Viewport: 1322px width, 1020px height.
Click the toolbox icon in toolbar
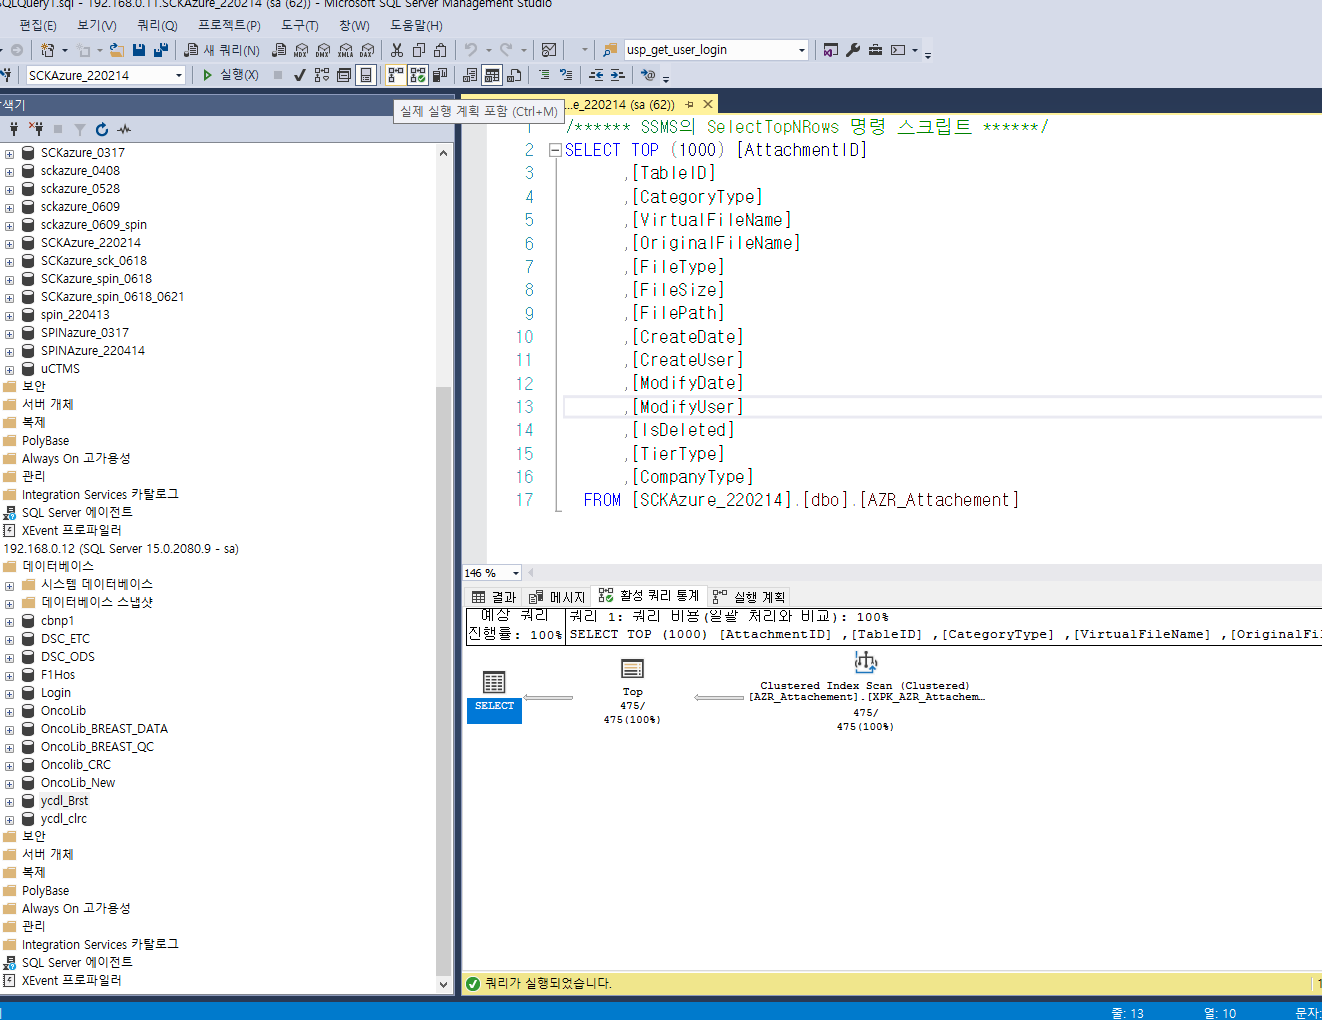click(x=875, y=50)
